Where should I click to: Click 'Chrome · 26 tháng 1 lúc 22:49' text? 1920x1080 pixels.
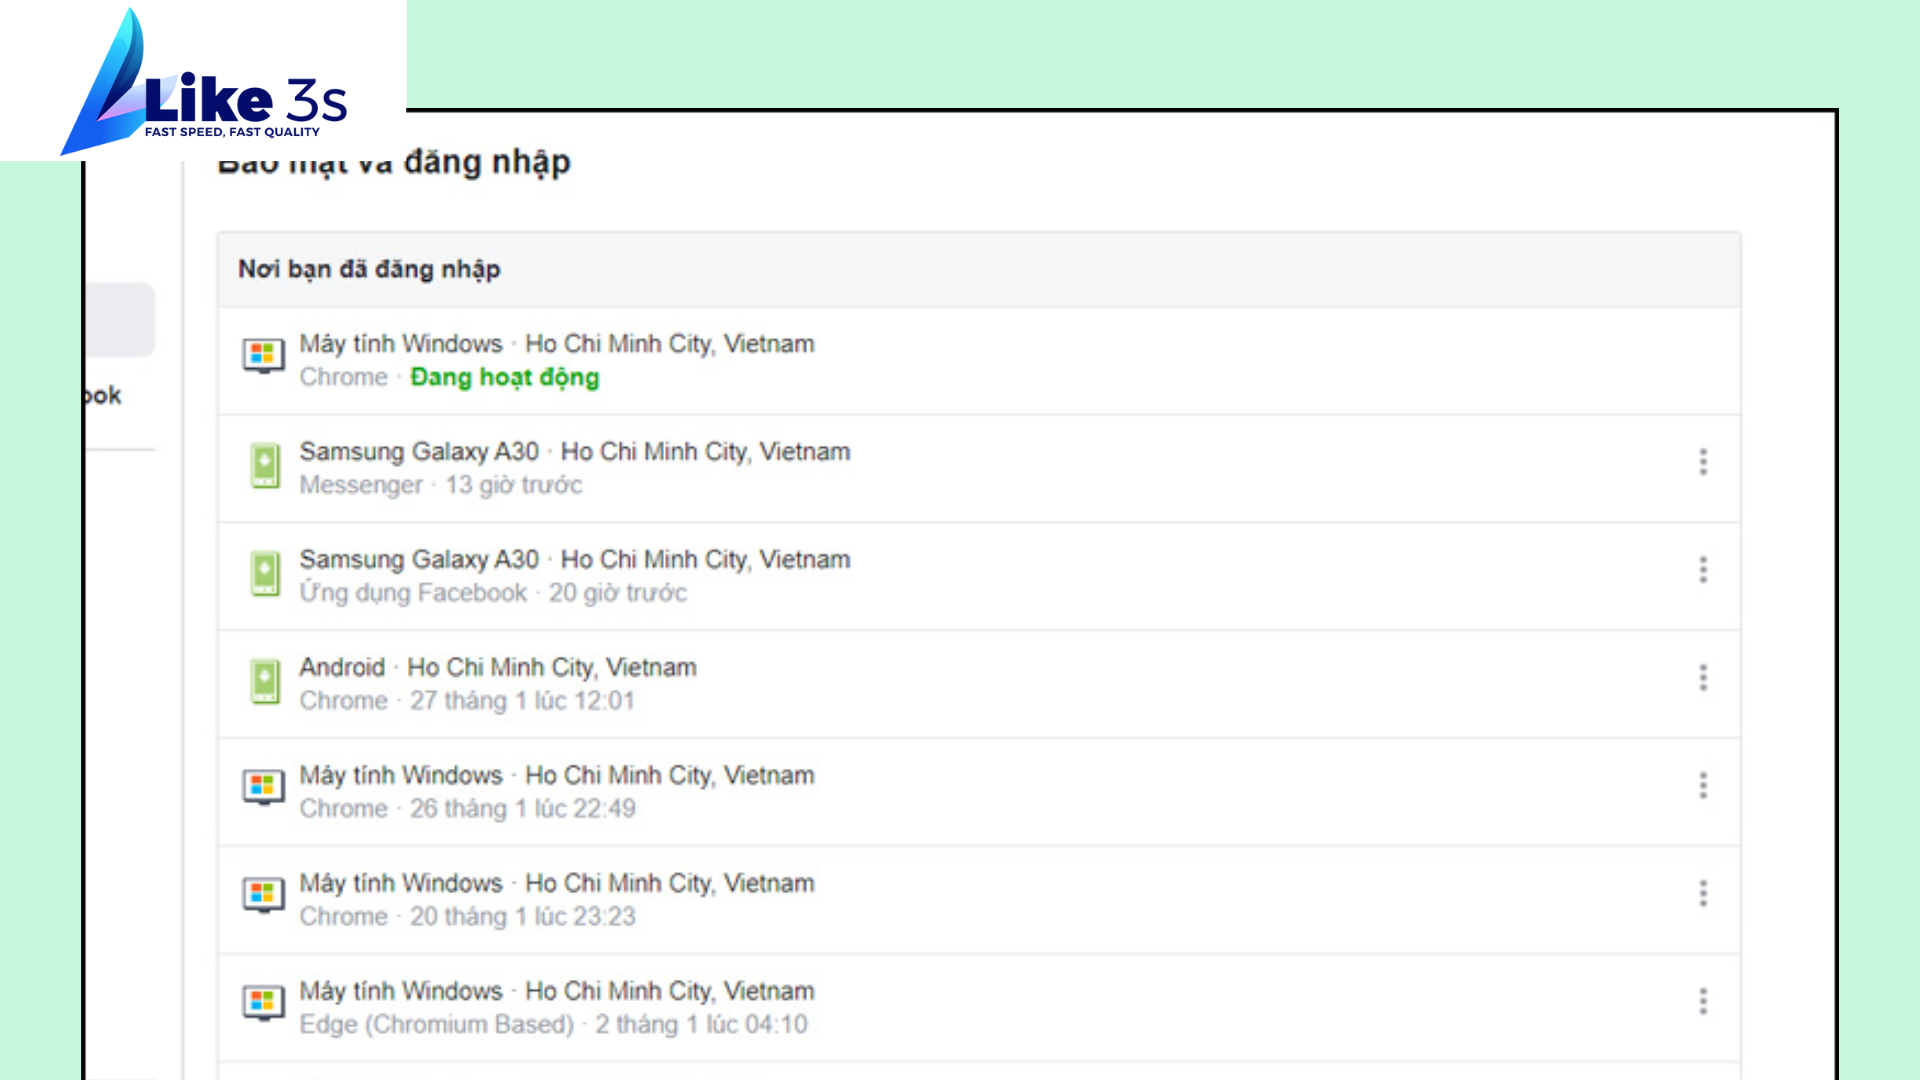tap(467, 809)
